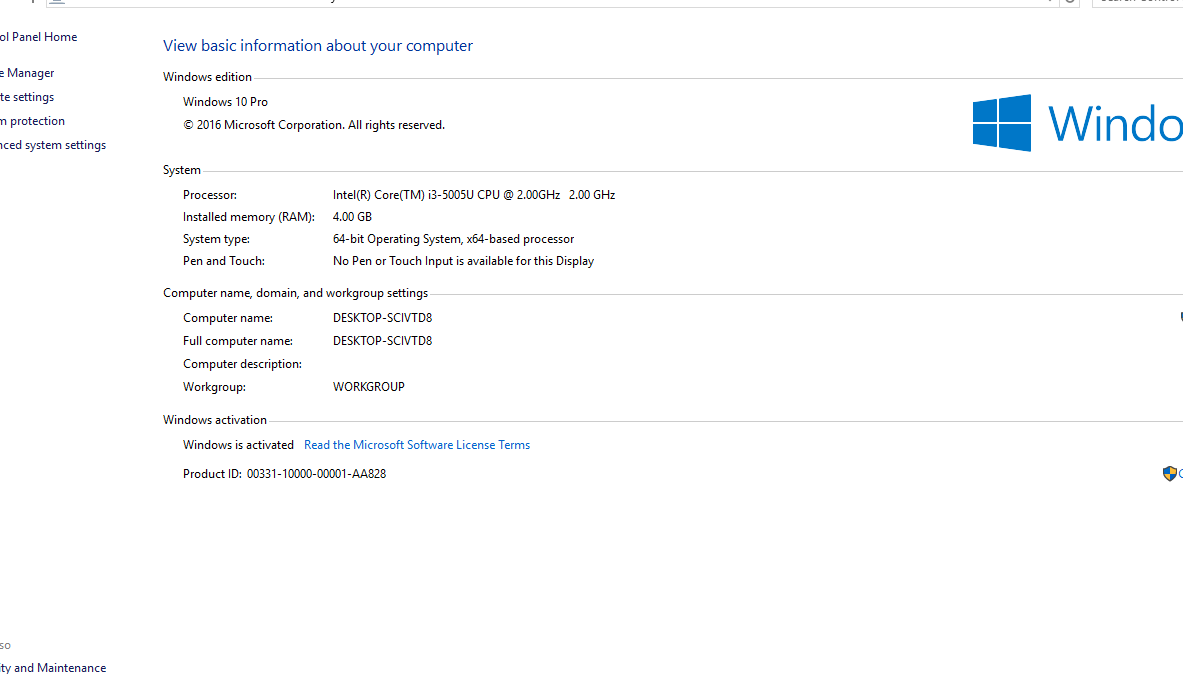The height and width of the screenshot is (674, 1183).
Task: Click the WORKGROUP value
Action: [x=368, y=387]
